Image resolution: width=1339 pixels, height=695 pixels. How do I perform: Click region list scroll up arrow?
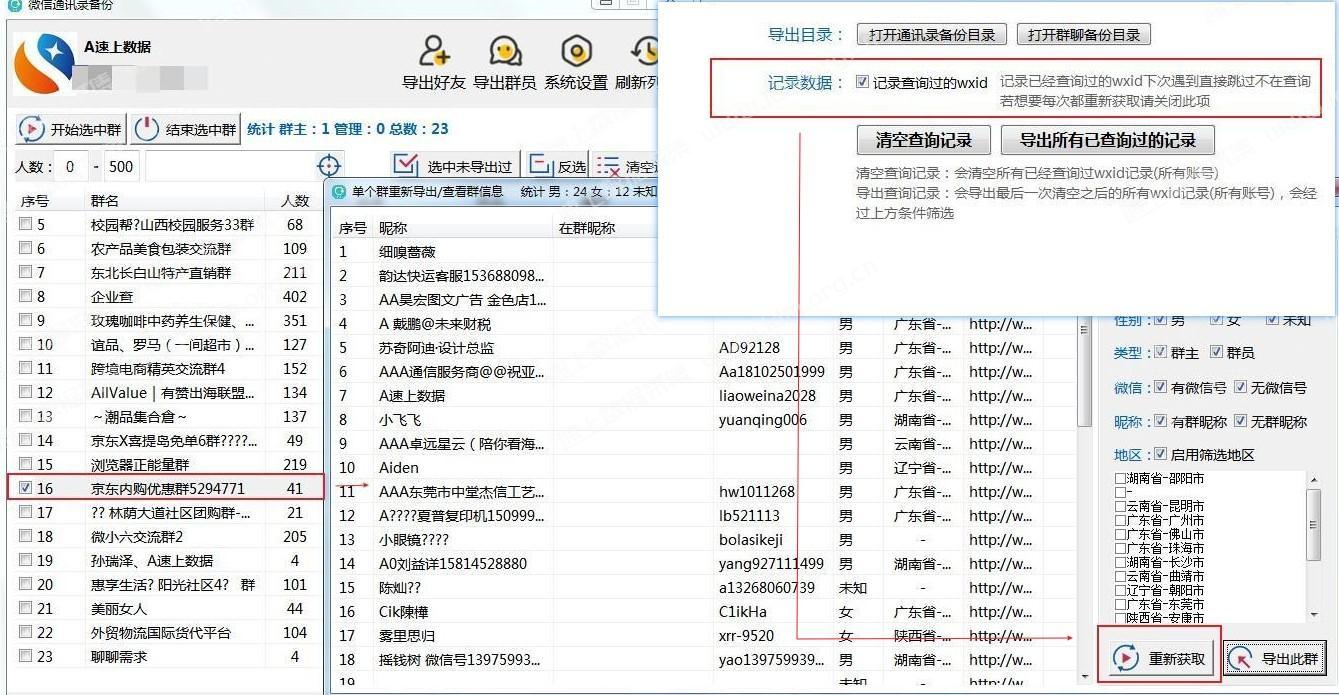coord(1314,479)
